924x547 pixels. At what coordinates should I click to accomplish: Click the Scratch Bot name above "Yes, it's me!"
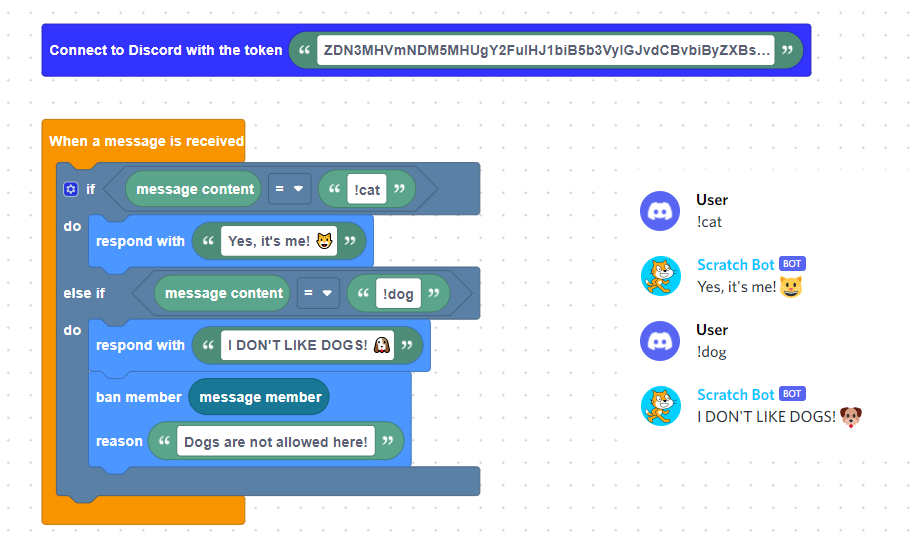point(735,265)
